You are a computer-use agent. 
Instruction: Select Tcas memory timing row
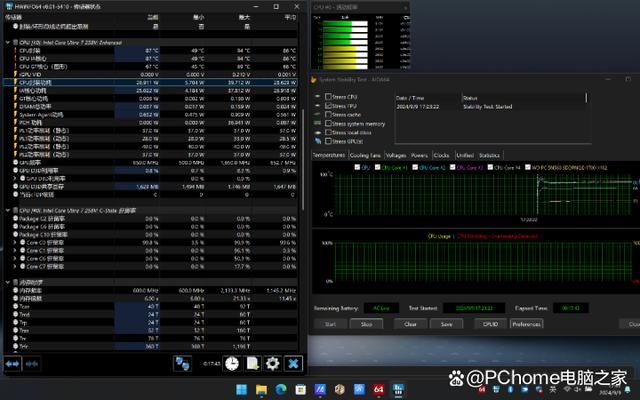point(150,307)
